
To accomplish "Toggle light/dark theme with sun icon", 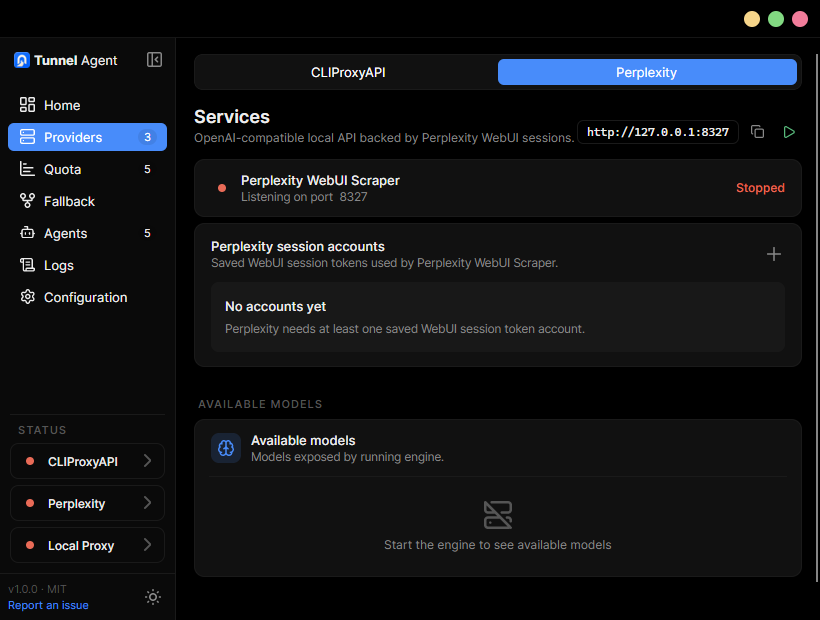I will click(x=153, y=597).
